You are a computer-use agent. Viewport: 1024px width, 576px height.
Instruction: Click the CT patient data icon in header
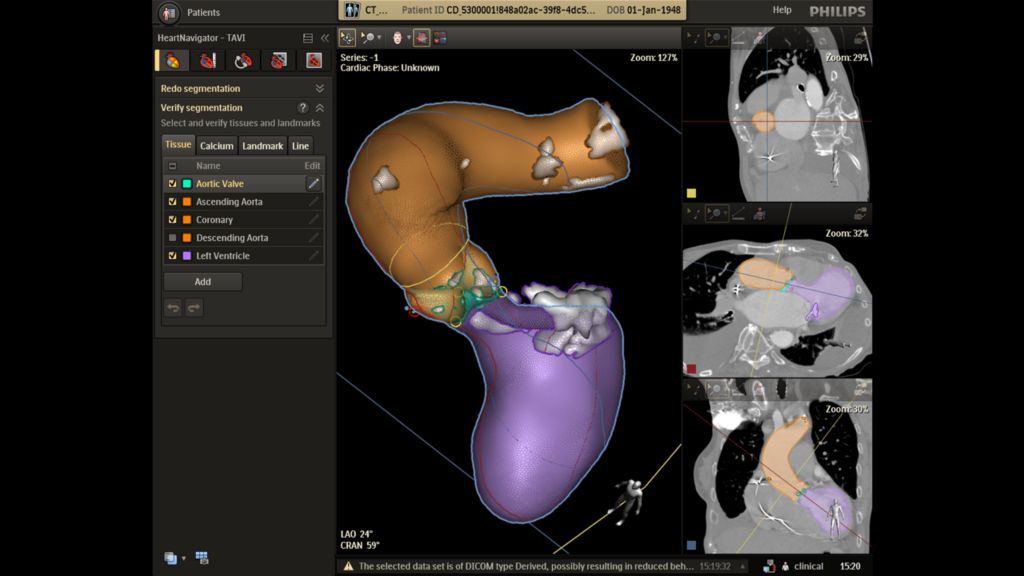tap(352, 10)
